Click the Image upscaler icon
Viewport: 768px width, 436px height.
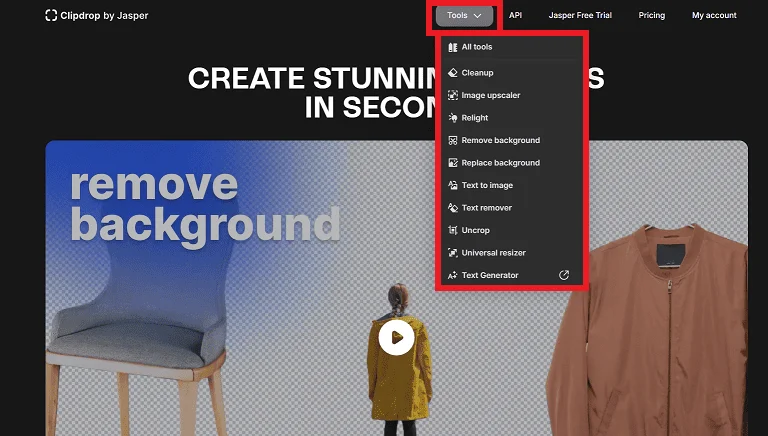(453, 95)
